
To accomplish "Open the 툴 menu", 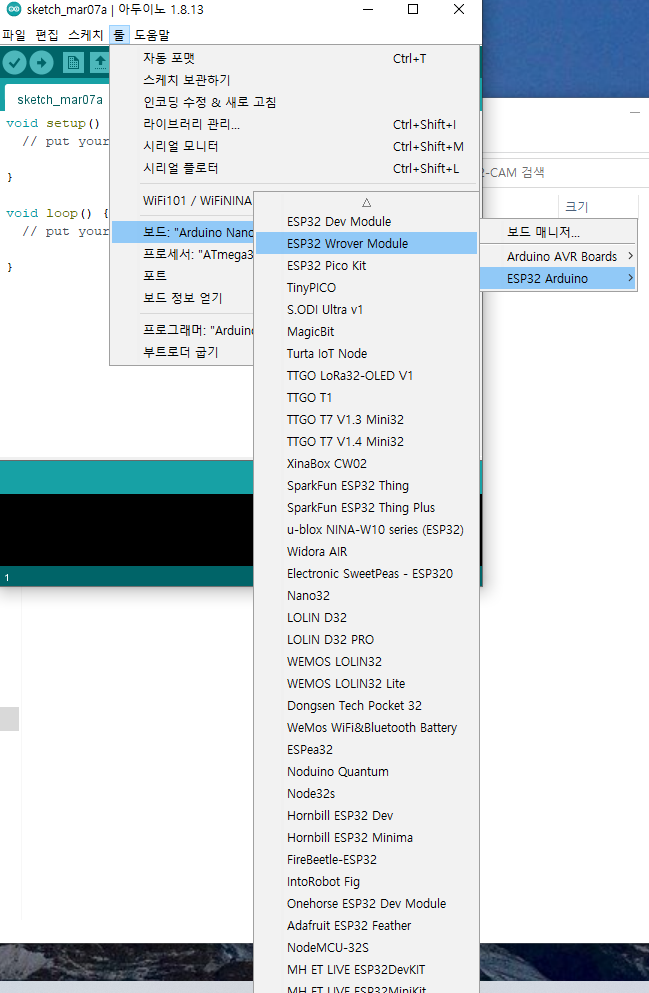I will [119, 35].
